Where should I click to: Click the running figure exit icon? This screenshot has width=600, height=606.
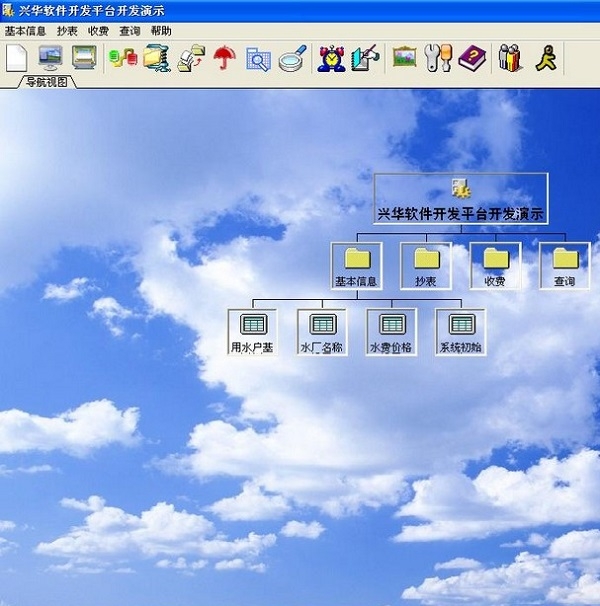(544, 58)
